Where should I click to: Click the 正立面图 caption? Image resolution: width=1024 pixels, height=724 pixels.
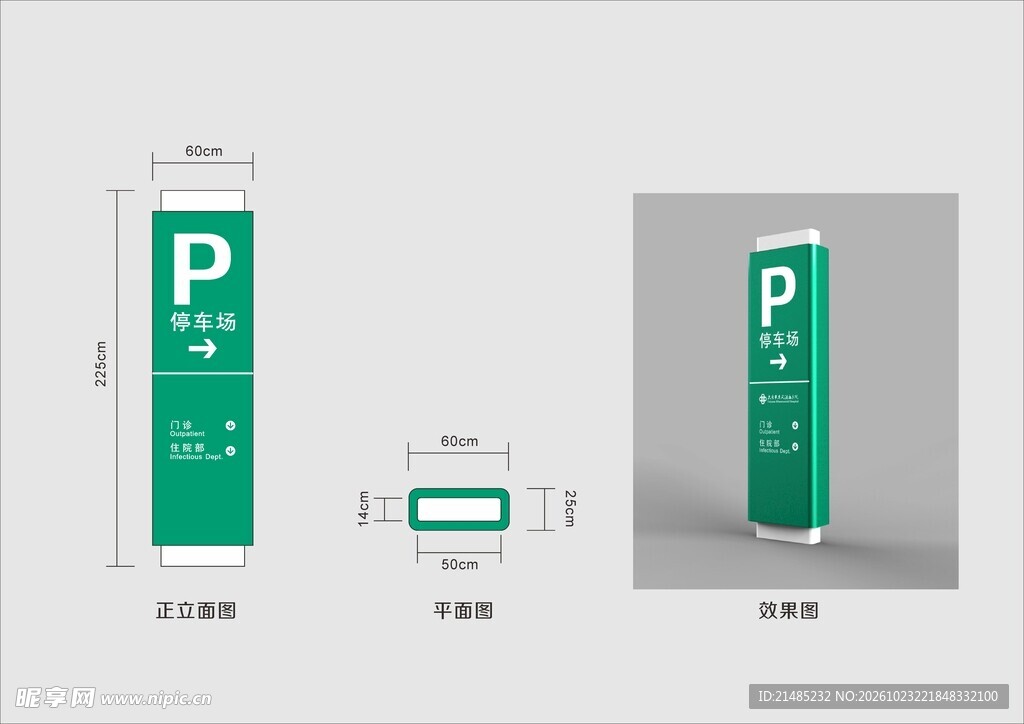[x=196, y=610]
